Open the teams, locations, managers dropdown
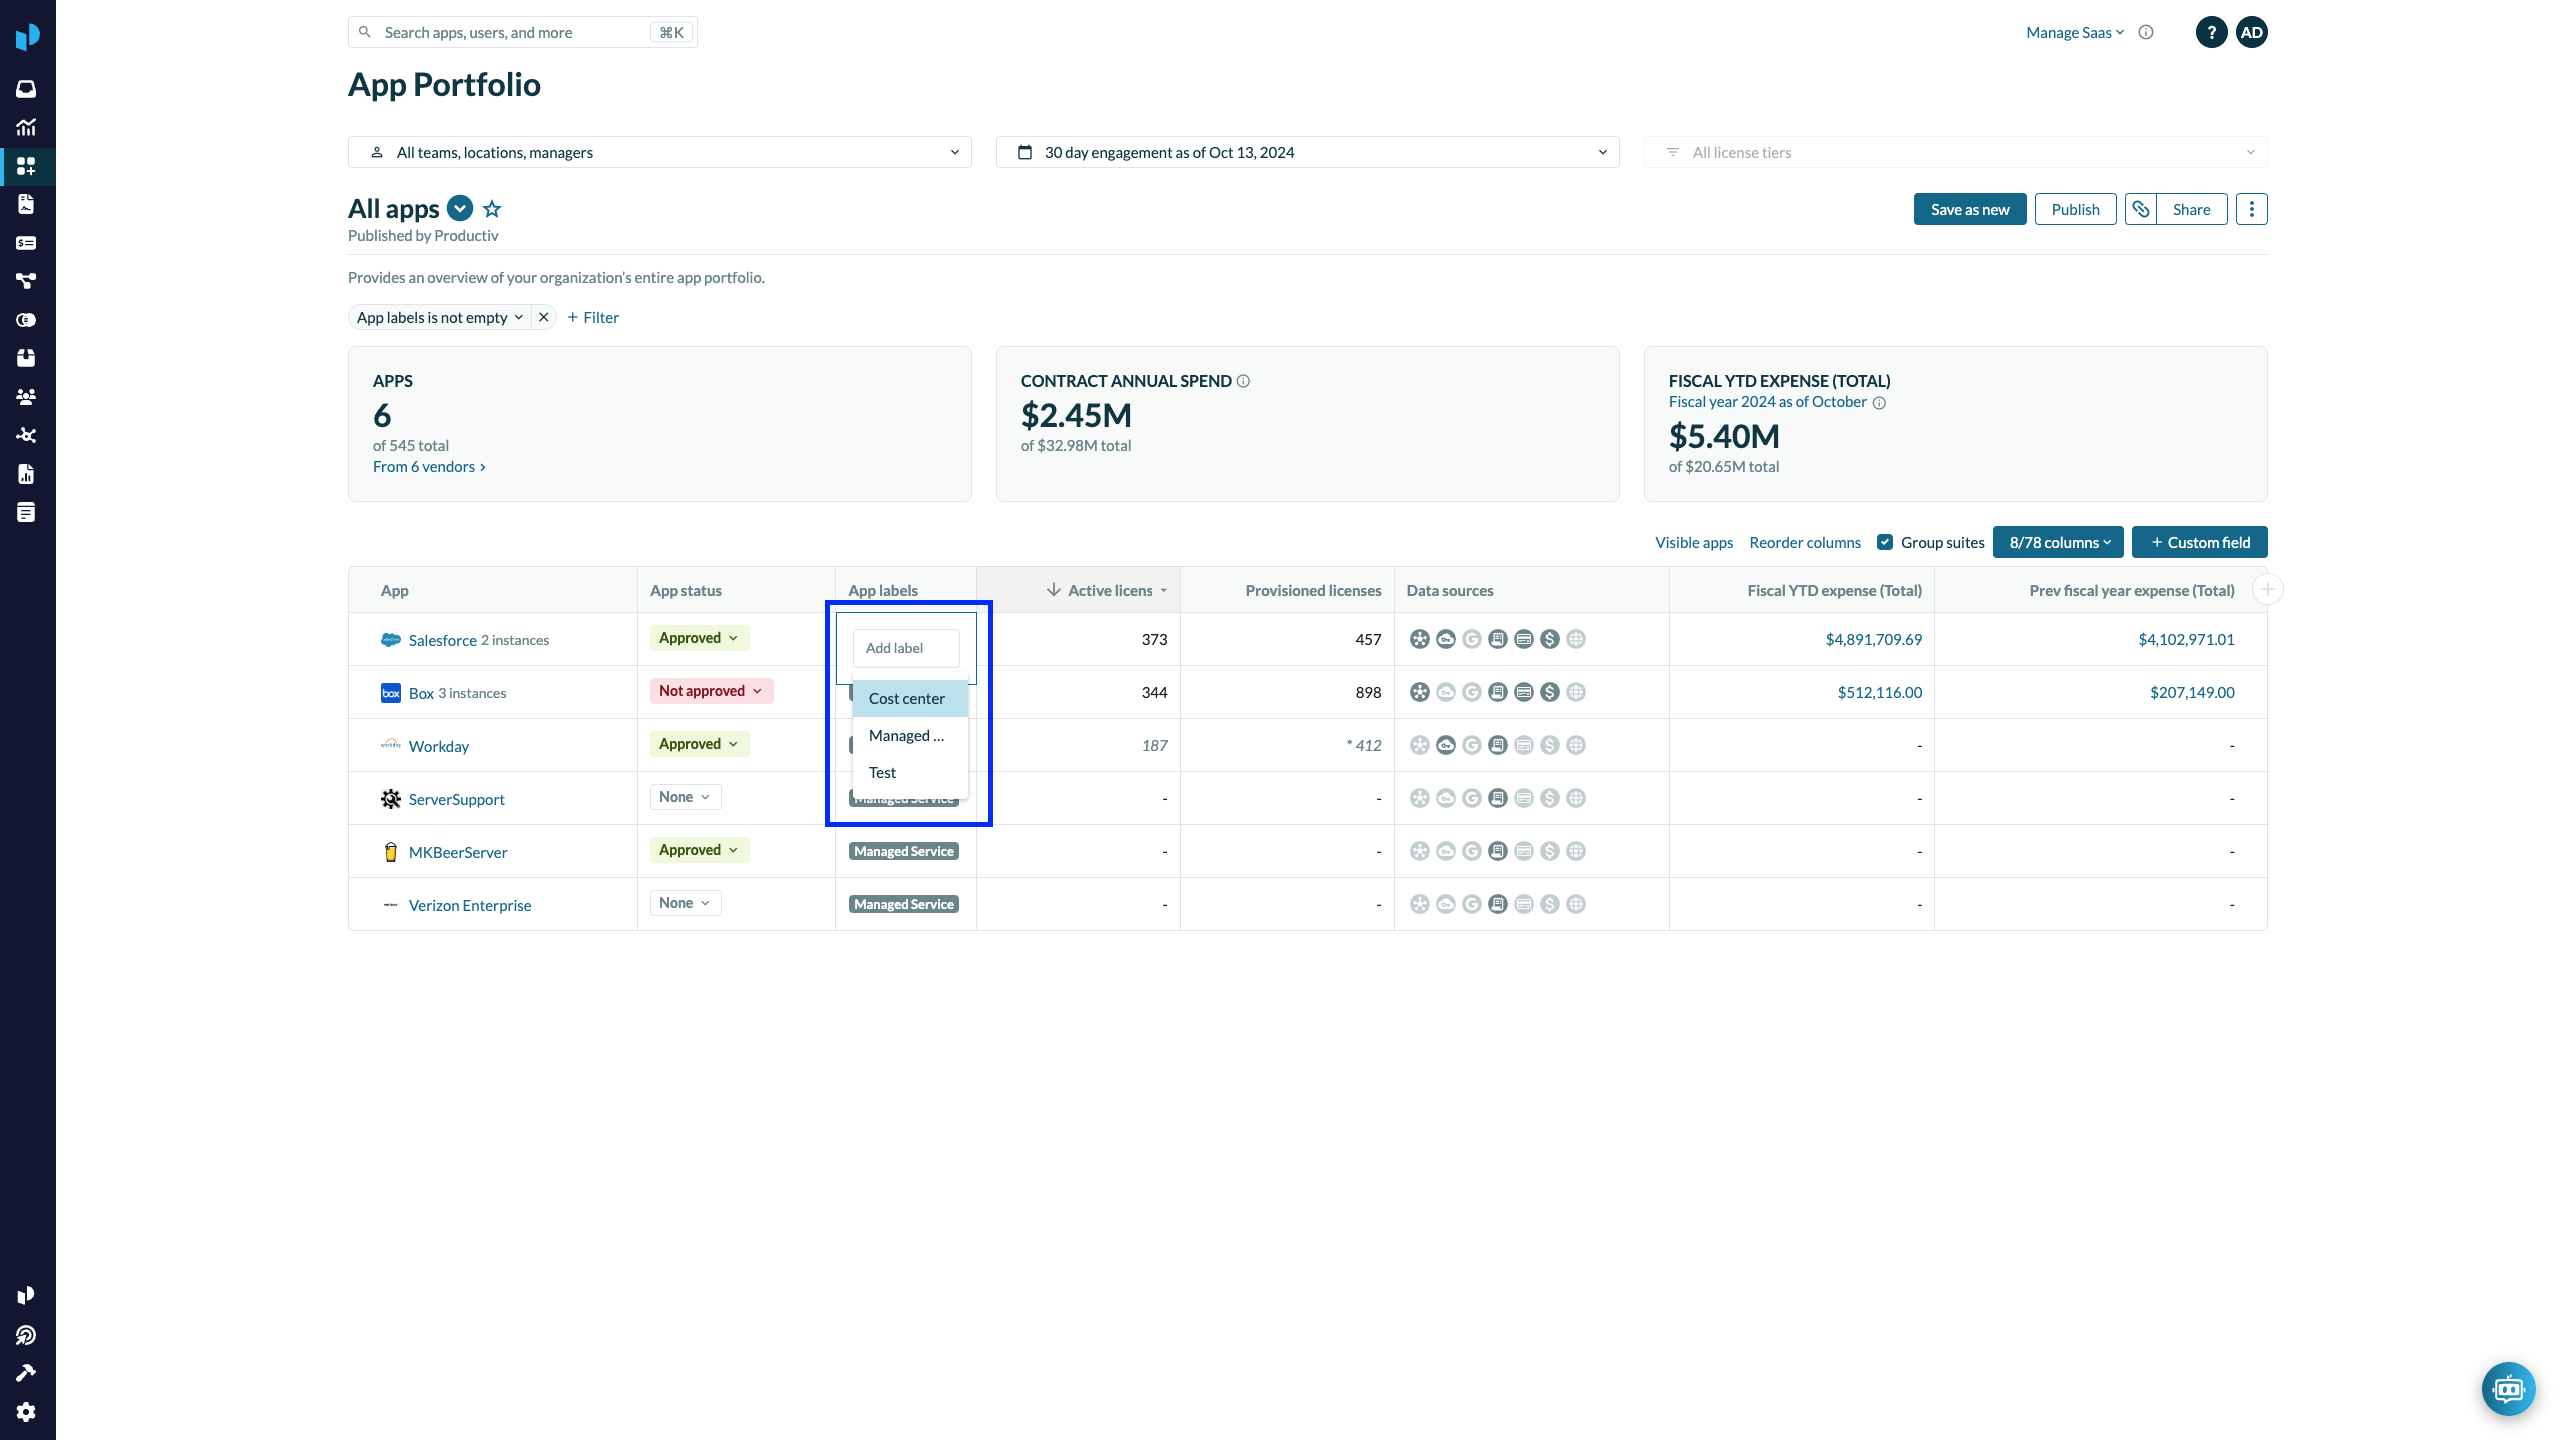 tap(659, 152)
